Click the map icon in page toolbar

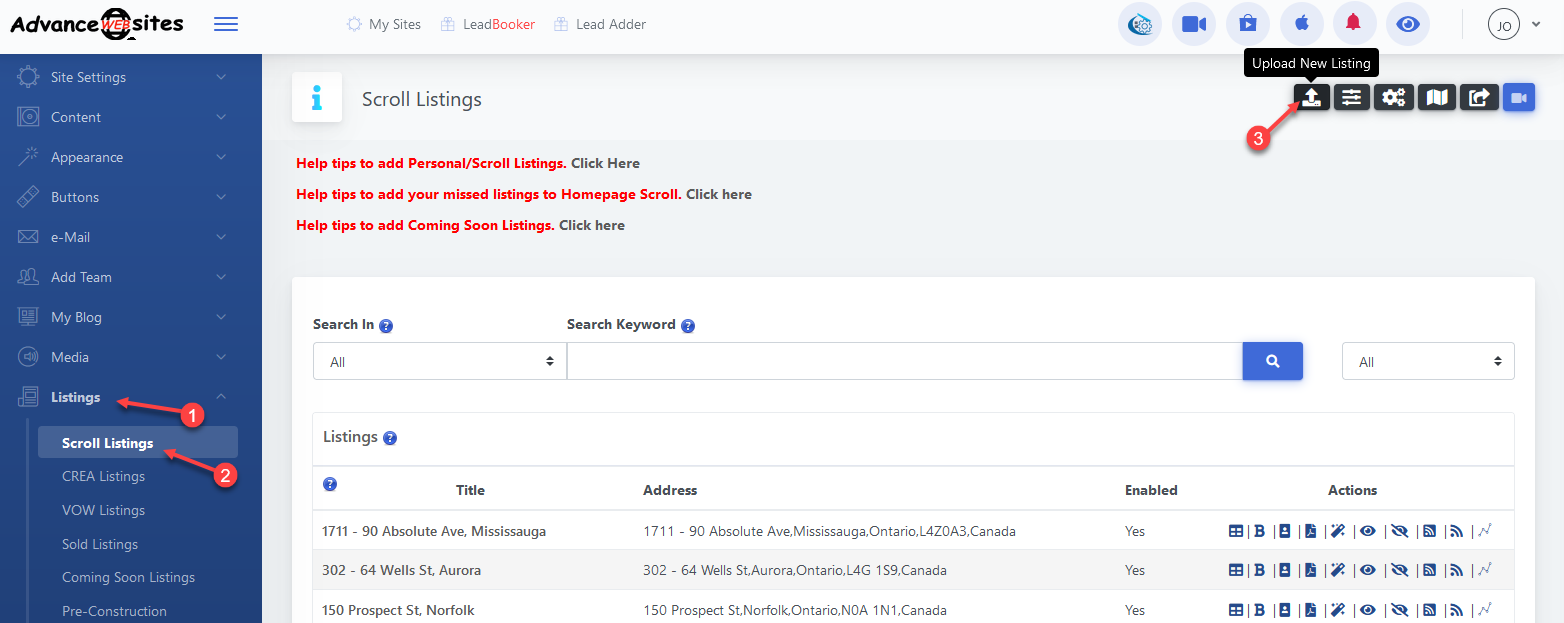pos(1437,97)
